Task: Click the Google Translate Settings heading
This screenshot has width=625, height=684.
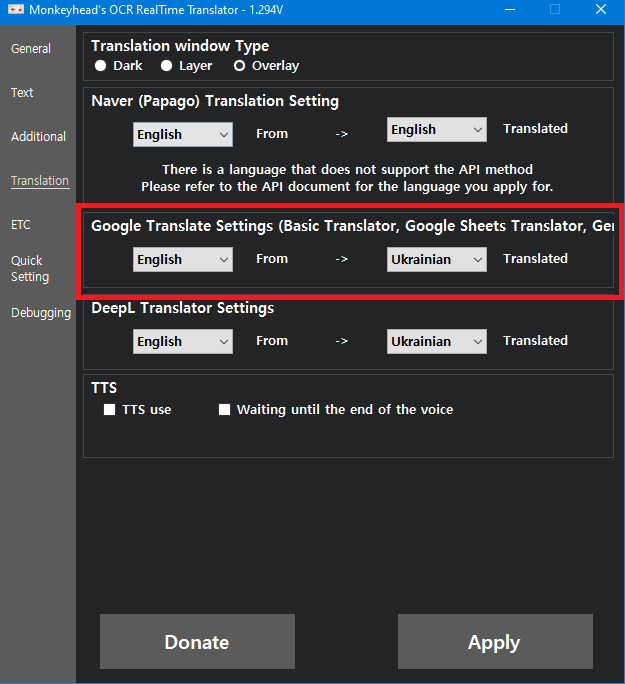Action: click(x=352, y=226)
